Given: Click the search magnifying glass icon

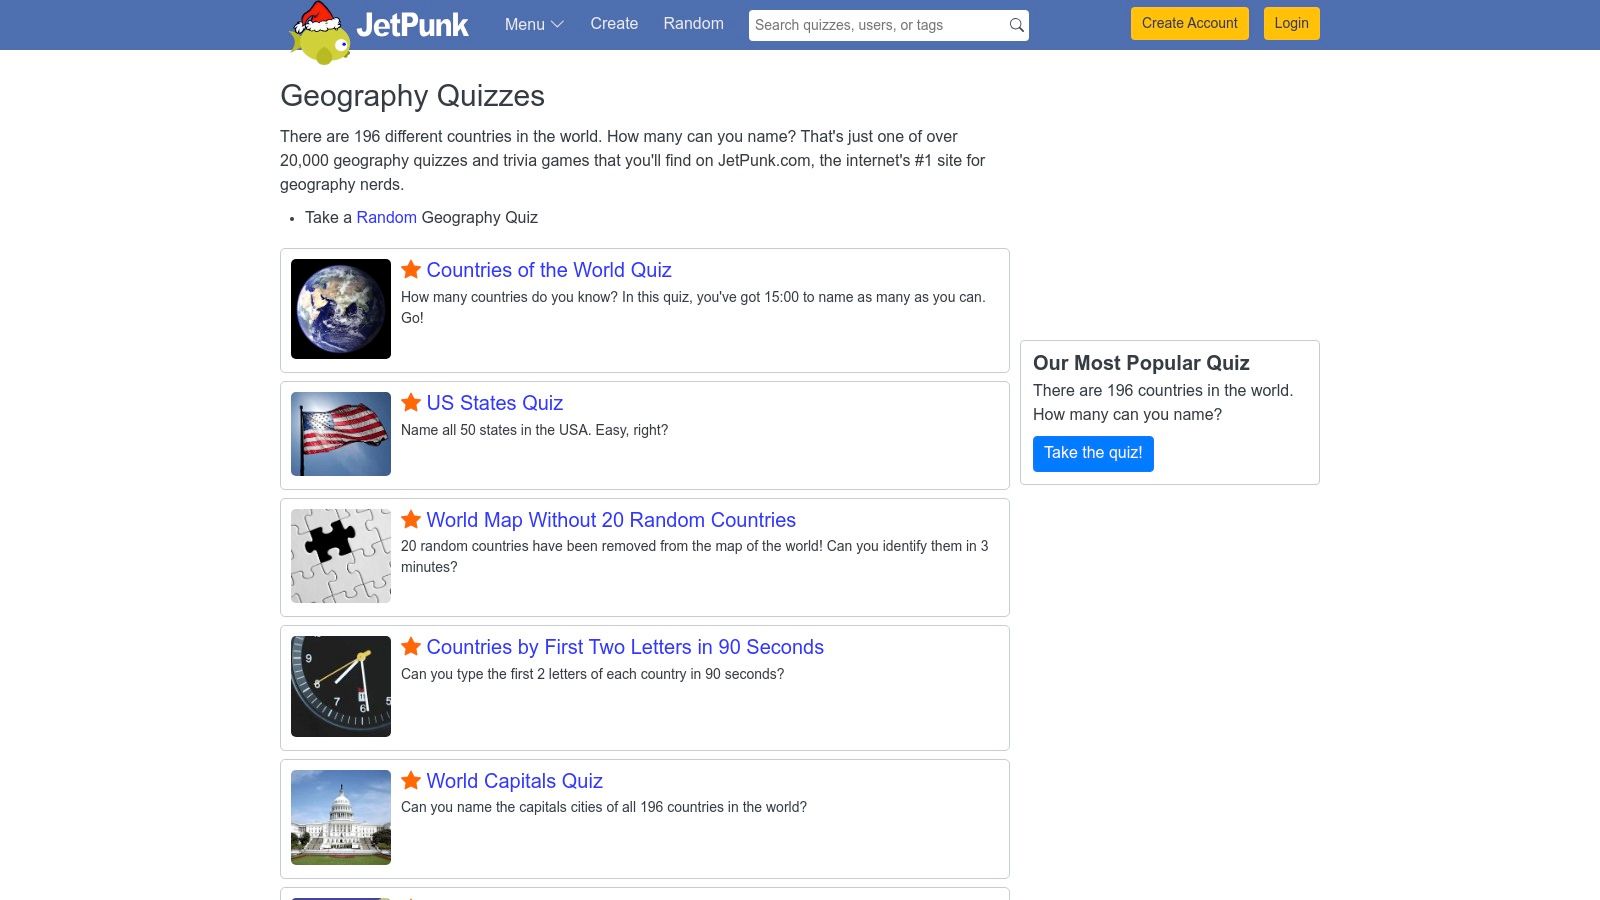Looking at the screenshot, I should 1015,24.
